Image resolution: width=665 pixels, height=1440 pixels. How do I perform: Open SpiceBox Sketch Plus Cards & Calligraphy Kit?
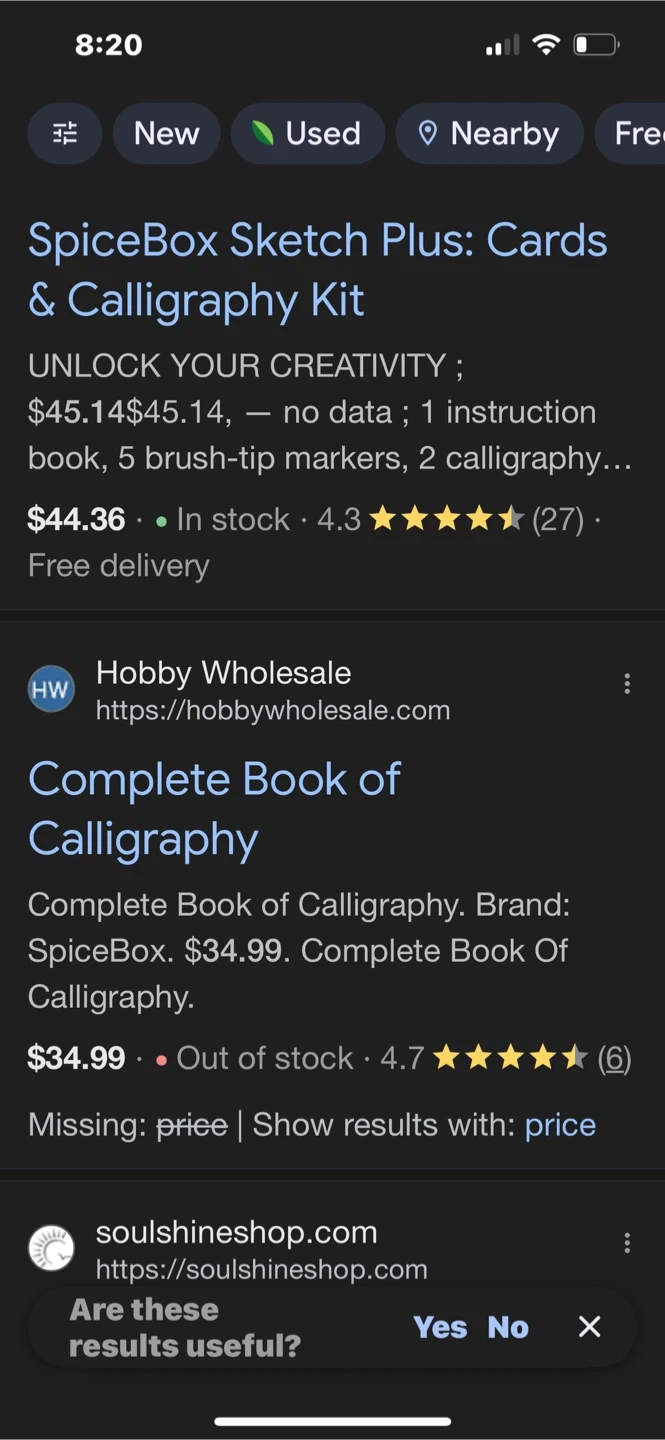pos(317,270)
